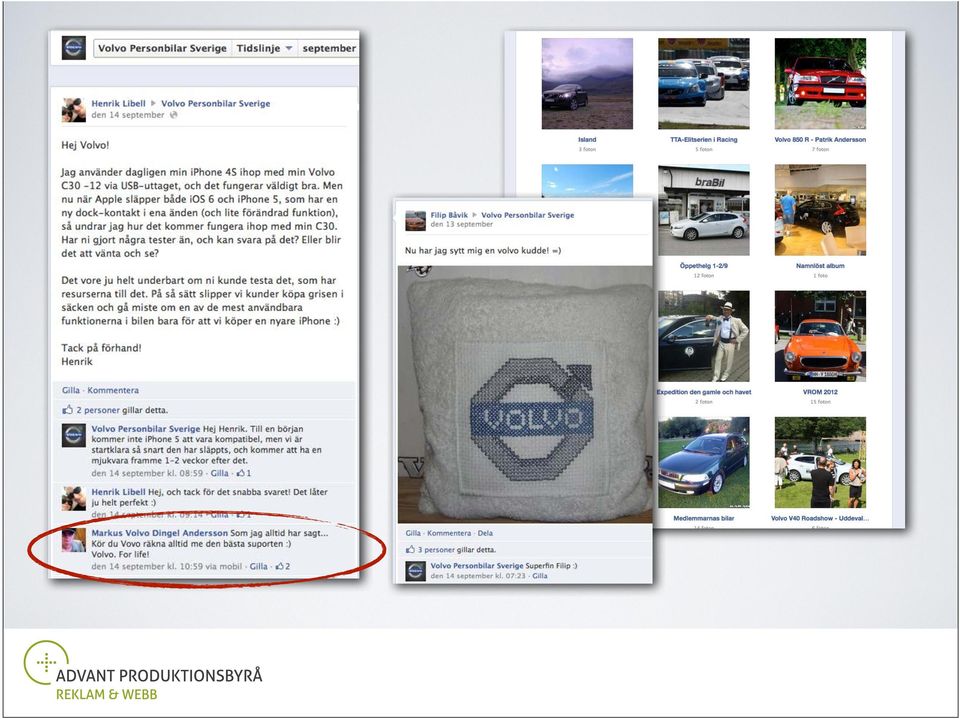Click TTA-Elitserien i Racing album title
Screen dimensions: 960x719
[703, 140]
